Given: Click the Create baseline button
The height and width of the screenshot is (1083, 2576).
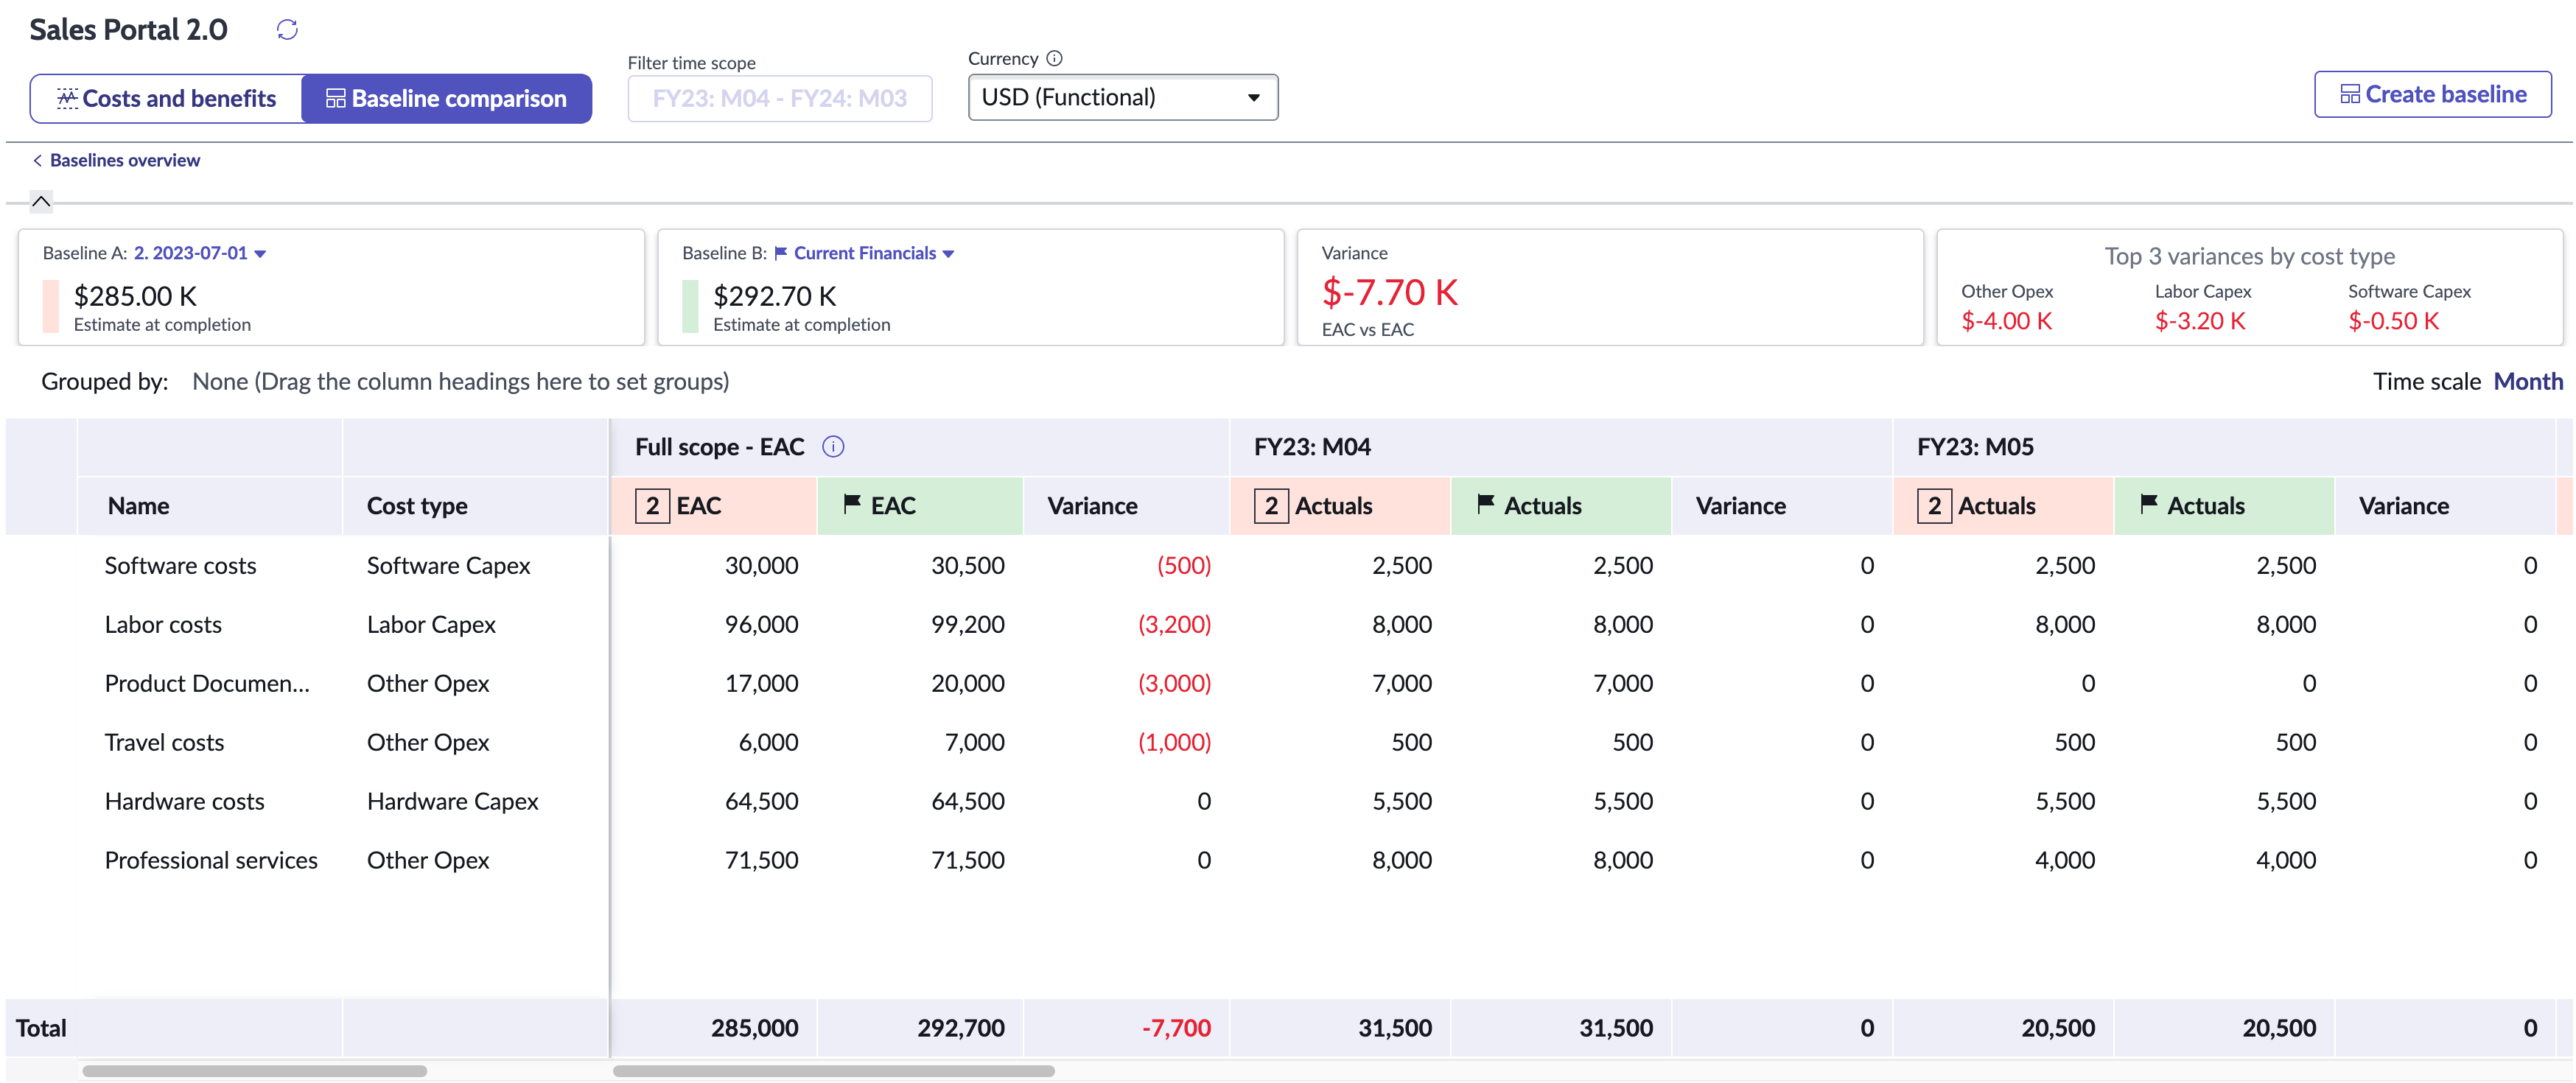Looking at the screenshot, I should click(x=2432, y=94).
